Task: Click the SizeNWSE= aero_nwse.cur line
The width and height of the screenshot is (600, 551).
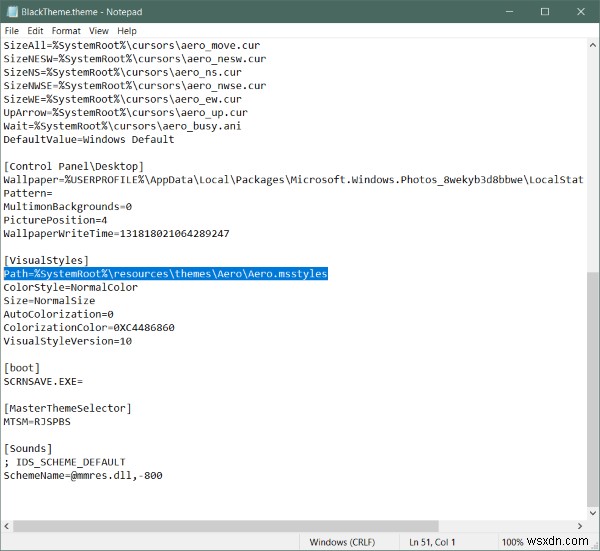Action: click(135, 85)
